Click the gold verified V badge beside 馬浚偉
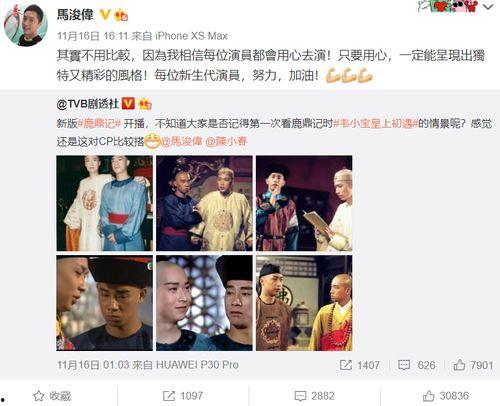Viewport: 500px width, 406px height. point(105,14)
